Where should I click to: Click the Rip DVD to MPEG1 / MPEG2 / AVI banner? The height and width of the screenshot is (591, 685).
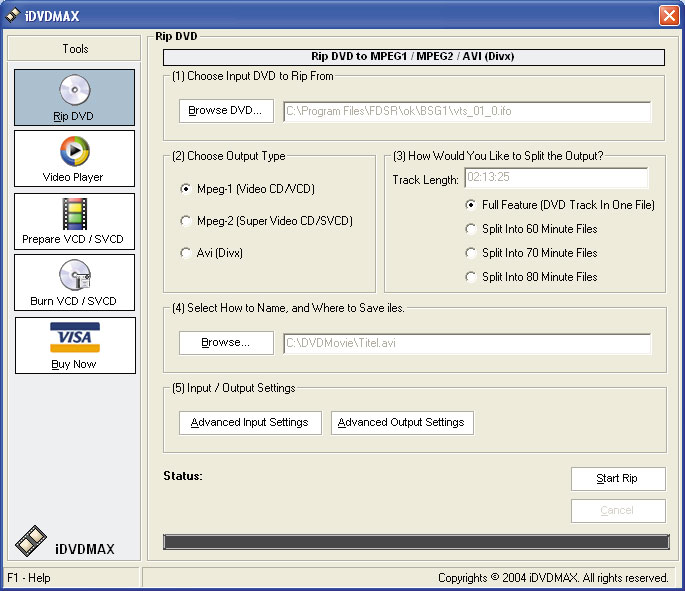pyautogui.click(x=414, y=57)
